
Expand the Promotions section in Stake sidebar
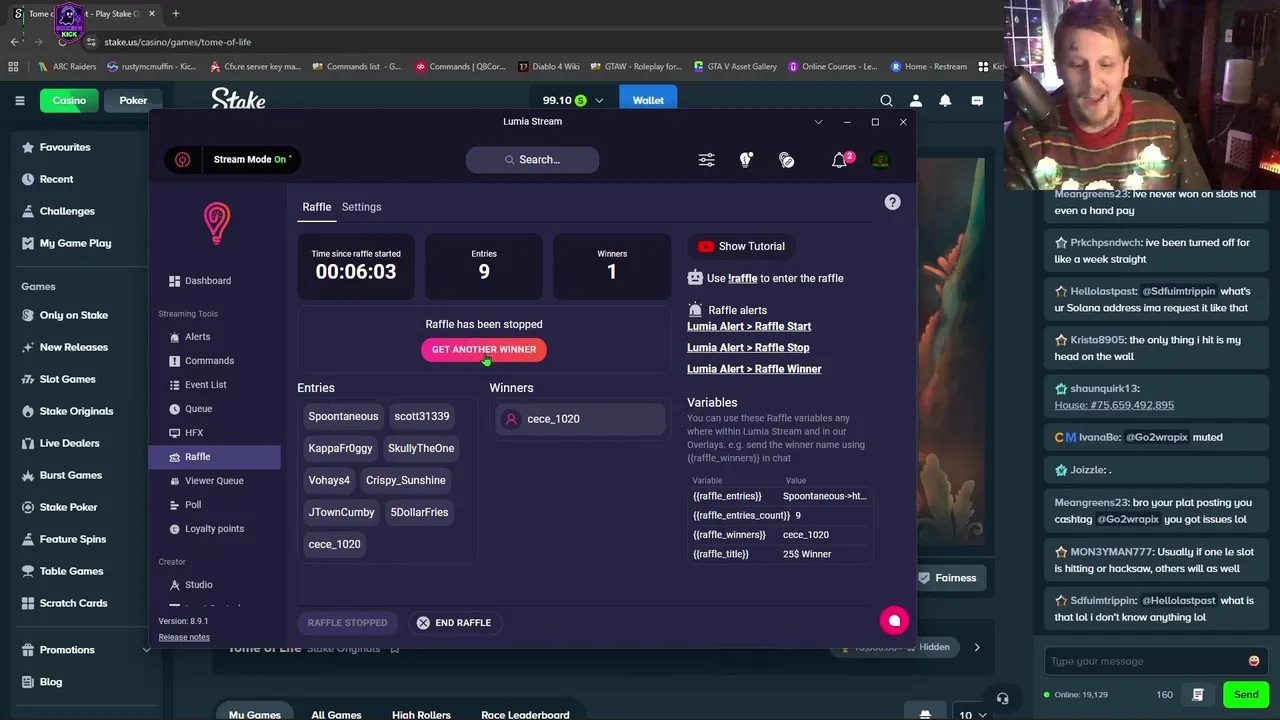click(146, 650)
